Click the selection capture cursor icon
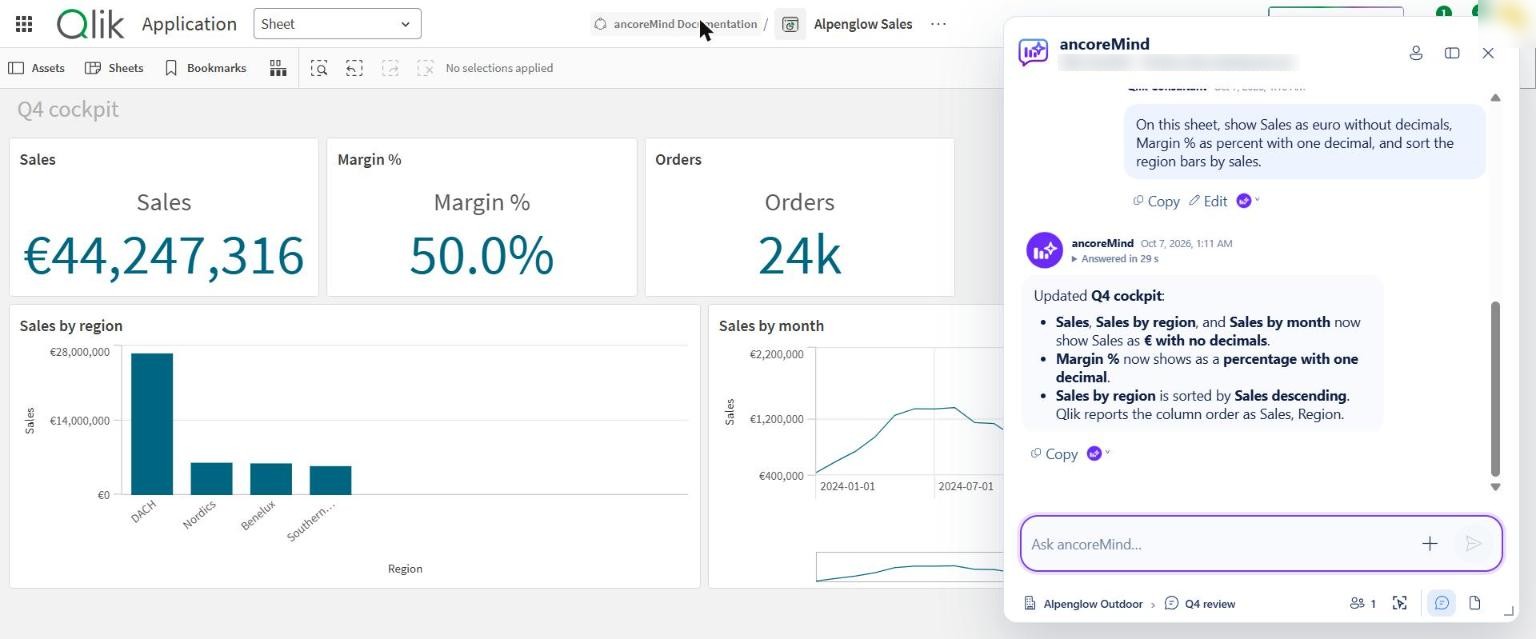This screenshot has width=1536, height=639. pyautogui.click(x=1400, y=603)
